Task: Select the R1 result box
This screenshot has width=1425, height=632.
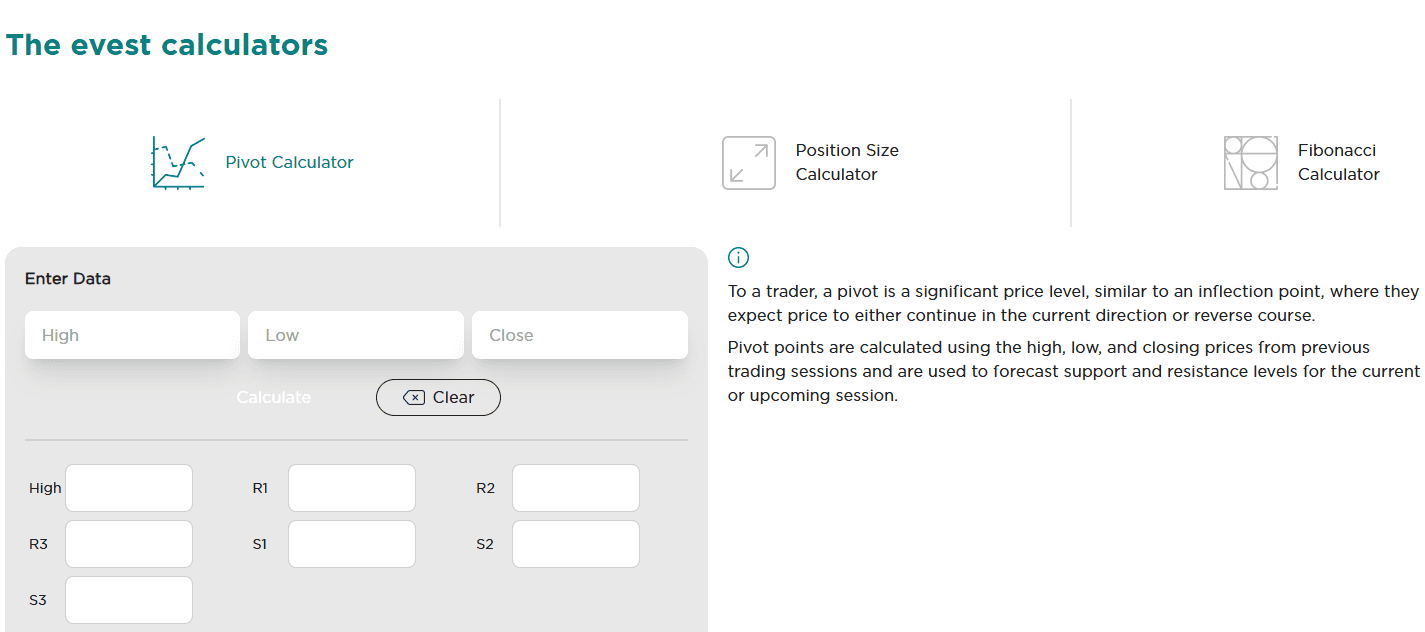Action: (x=352, y=488)
